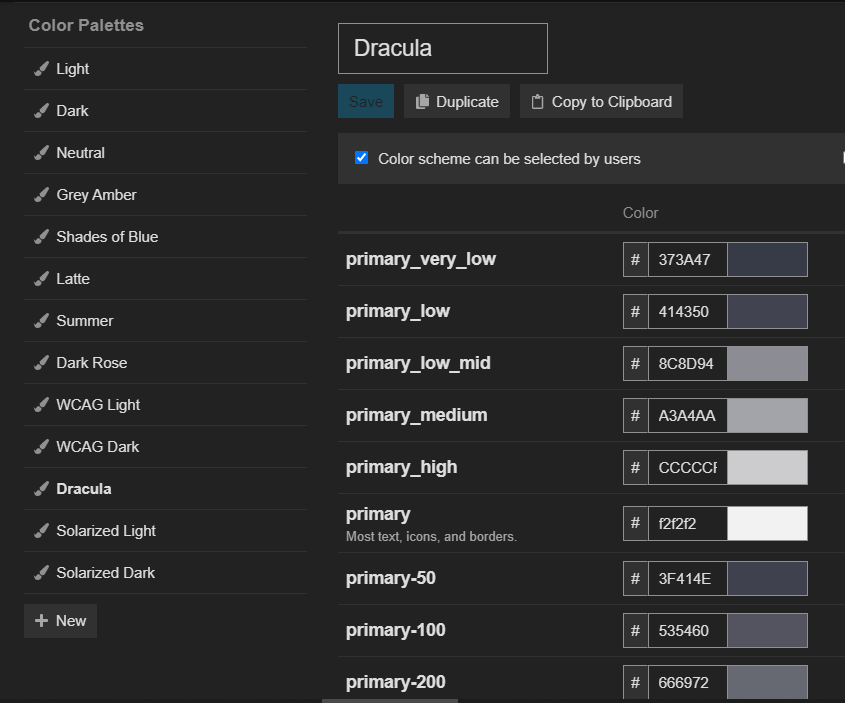Image resolution: width=845 pixels, height=703 pixels.
Task: Click the brush icon beside Grey Amber
Action: (41, 194)
